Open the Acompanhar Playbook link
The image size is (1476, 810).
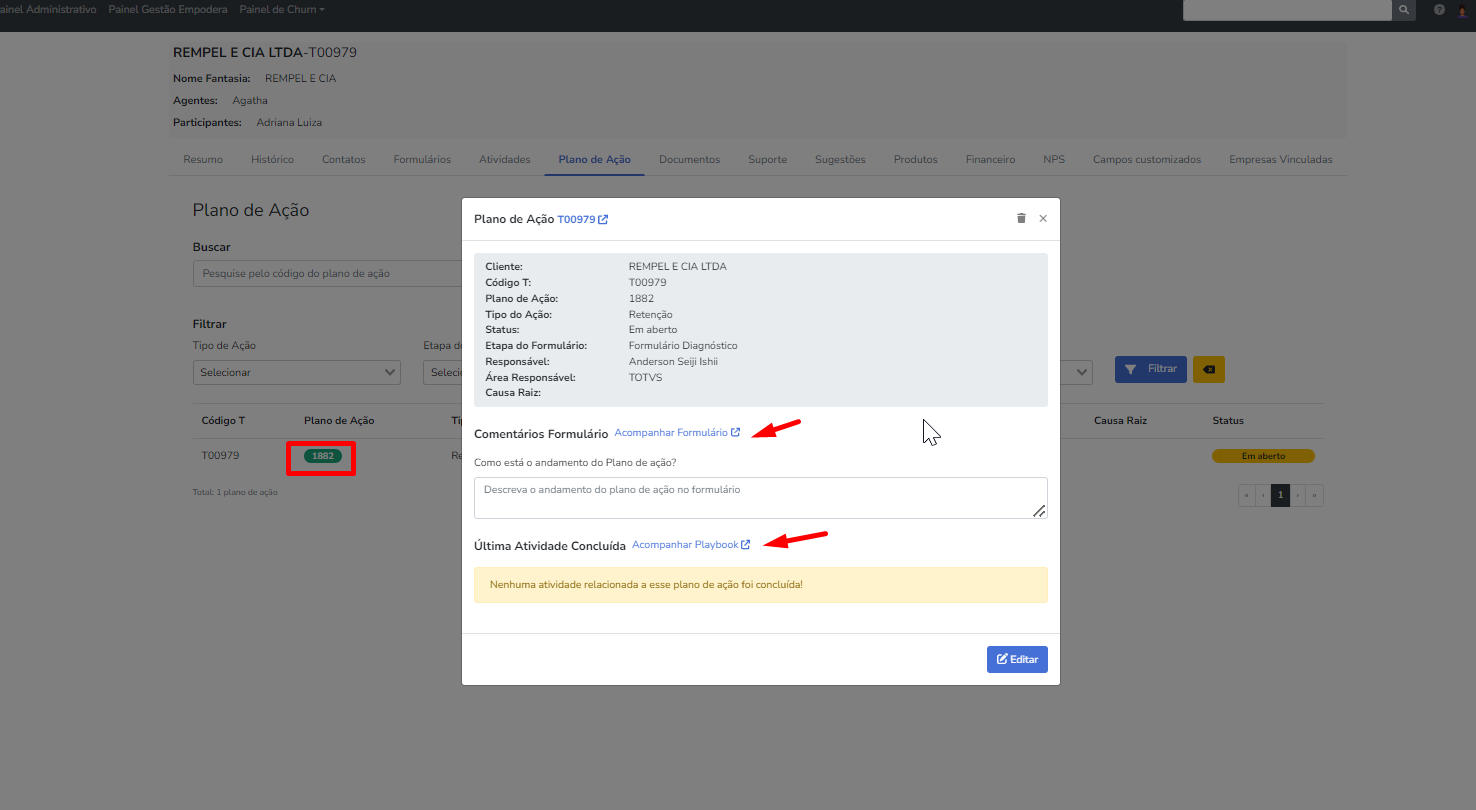[690, 545]
